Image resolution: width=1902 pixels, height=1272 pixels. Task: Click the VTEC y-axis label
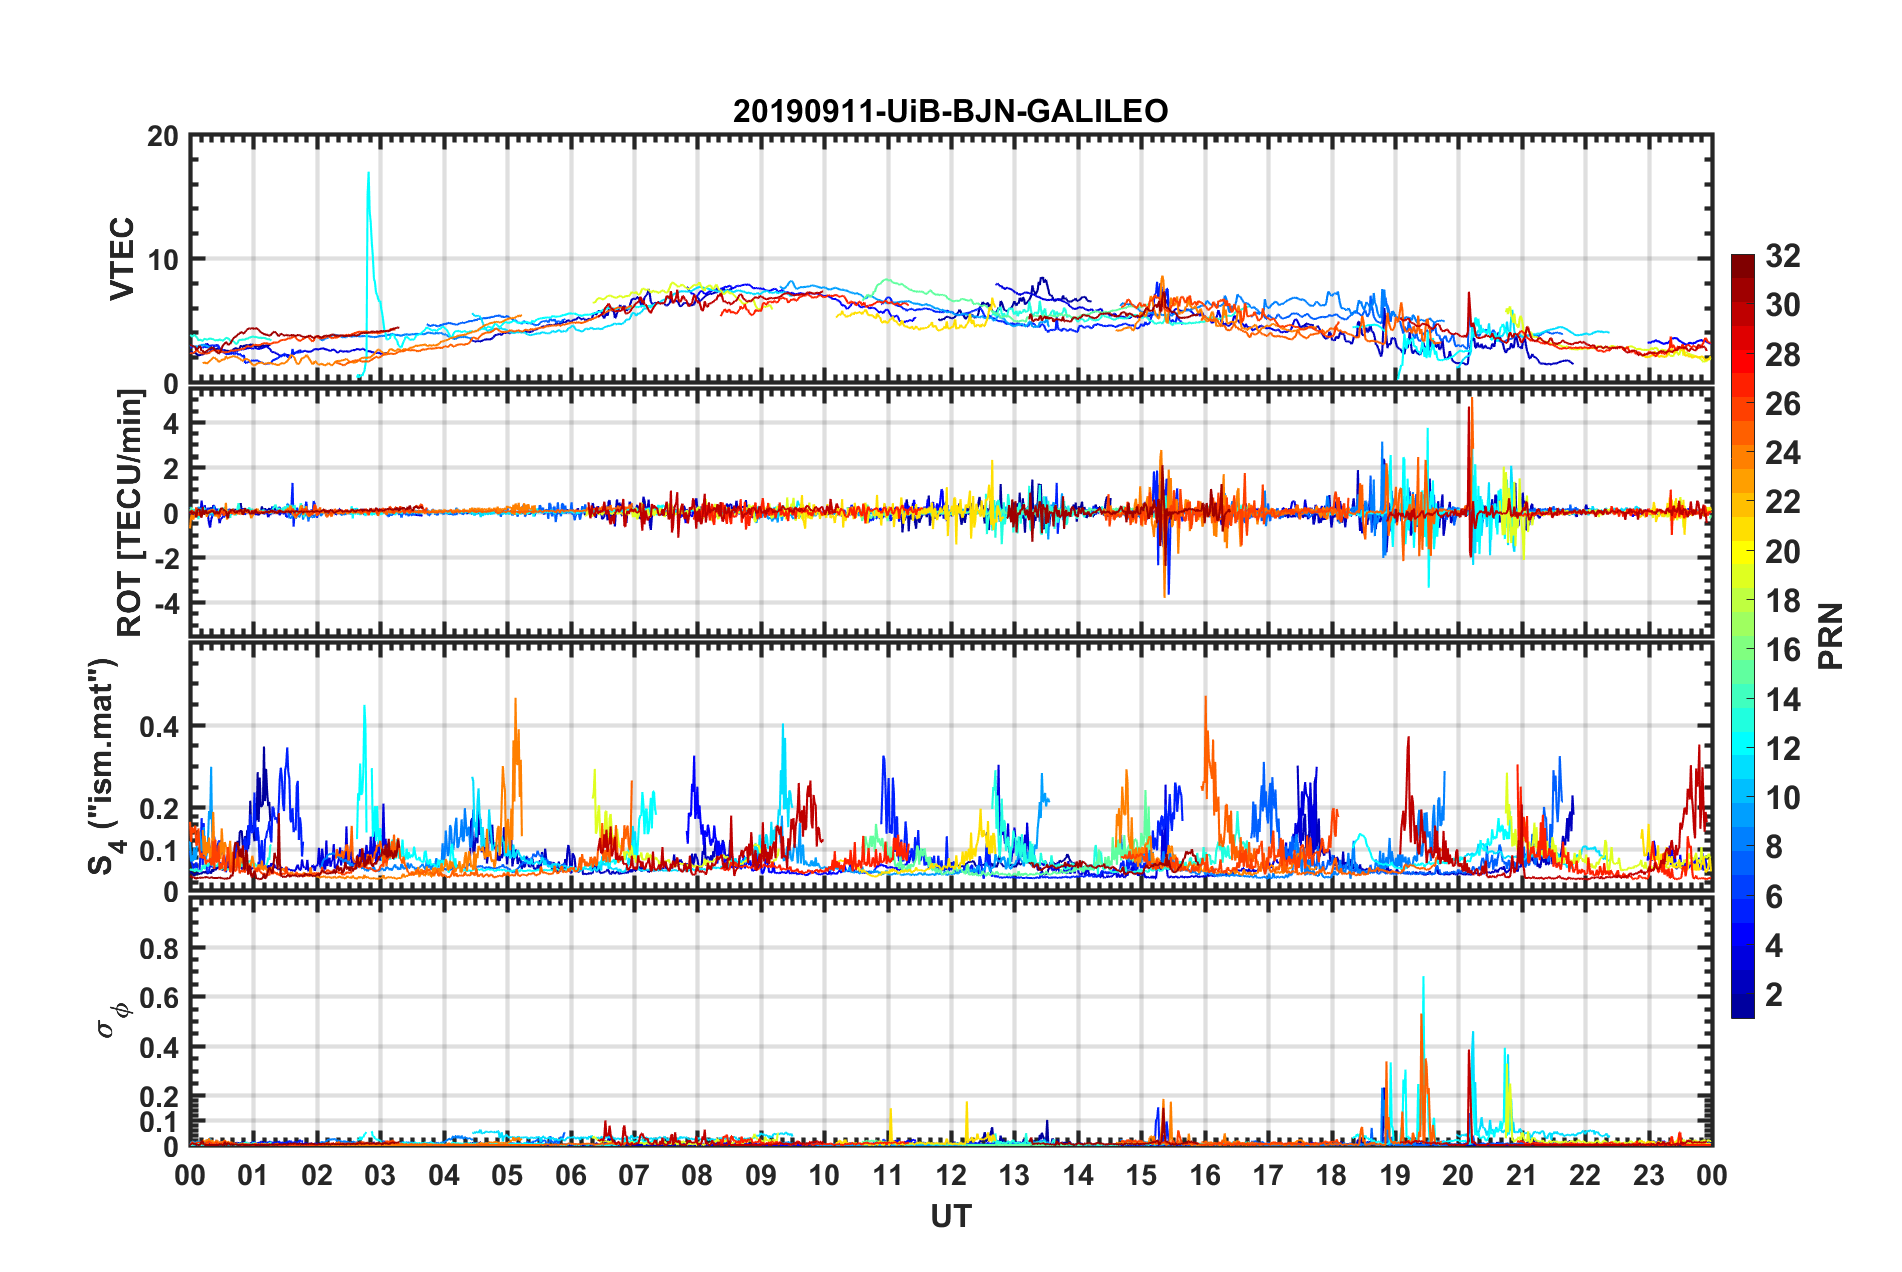tap(121, 258)
